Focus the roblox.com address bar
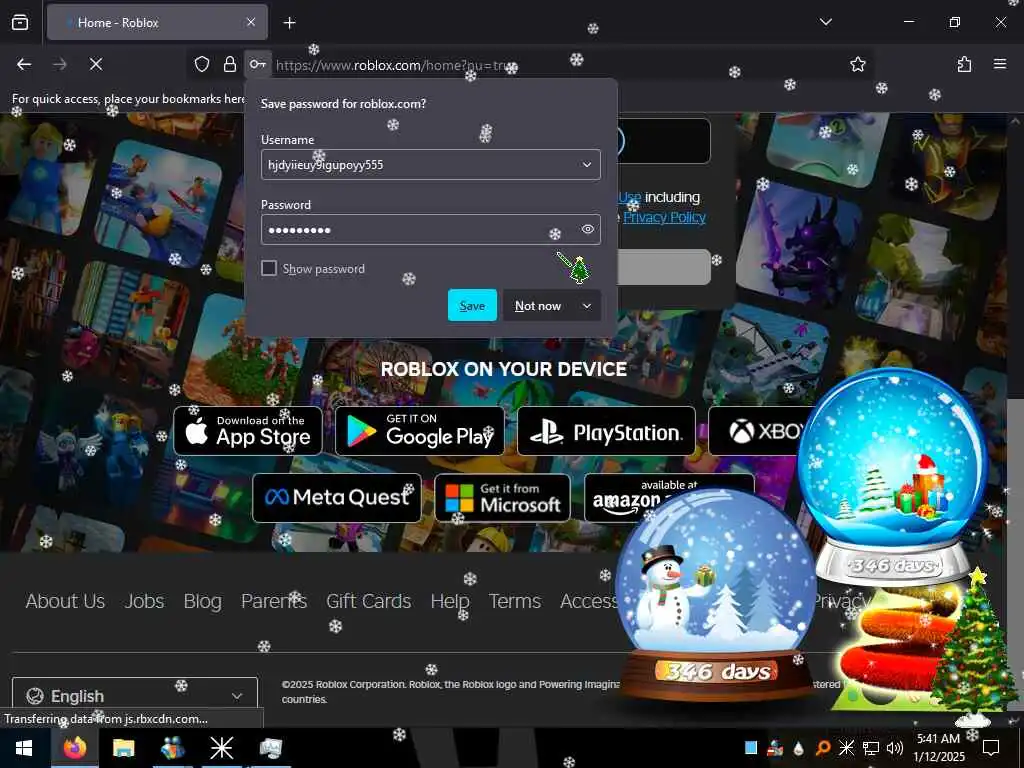1024x768 pixels. point(555,65)
